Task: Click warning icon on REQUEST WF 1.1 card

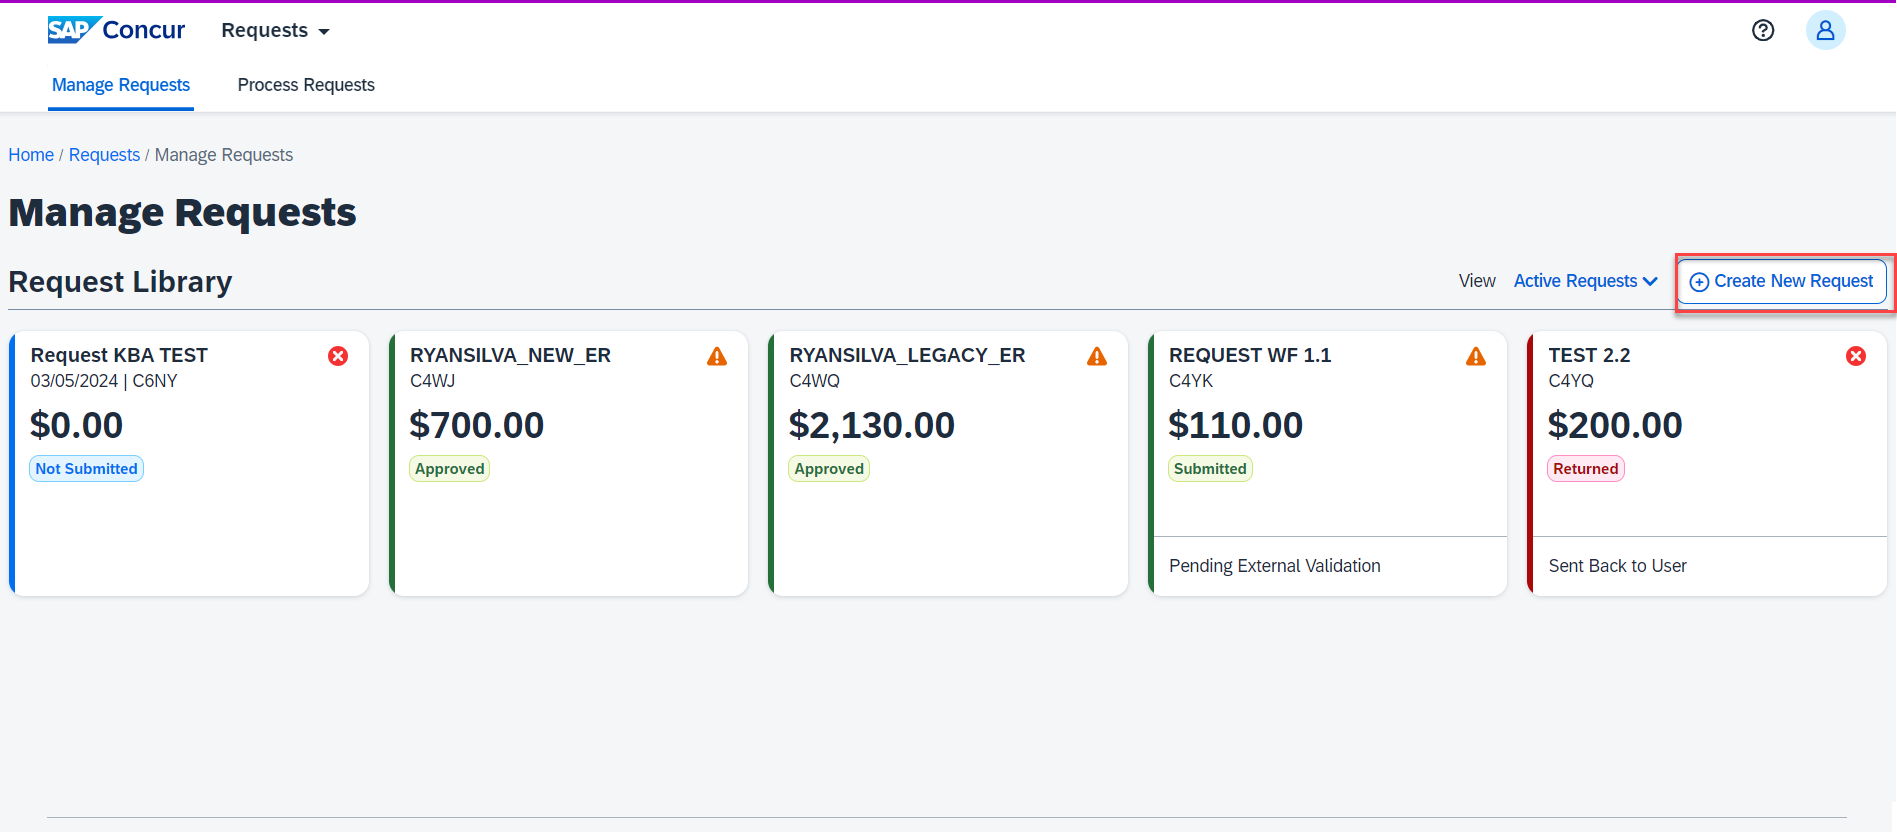Action: [1476, 356]
